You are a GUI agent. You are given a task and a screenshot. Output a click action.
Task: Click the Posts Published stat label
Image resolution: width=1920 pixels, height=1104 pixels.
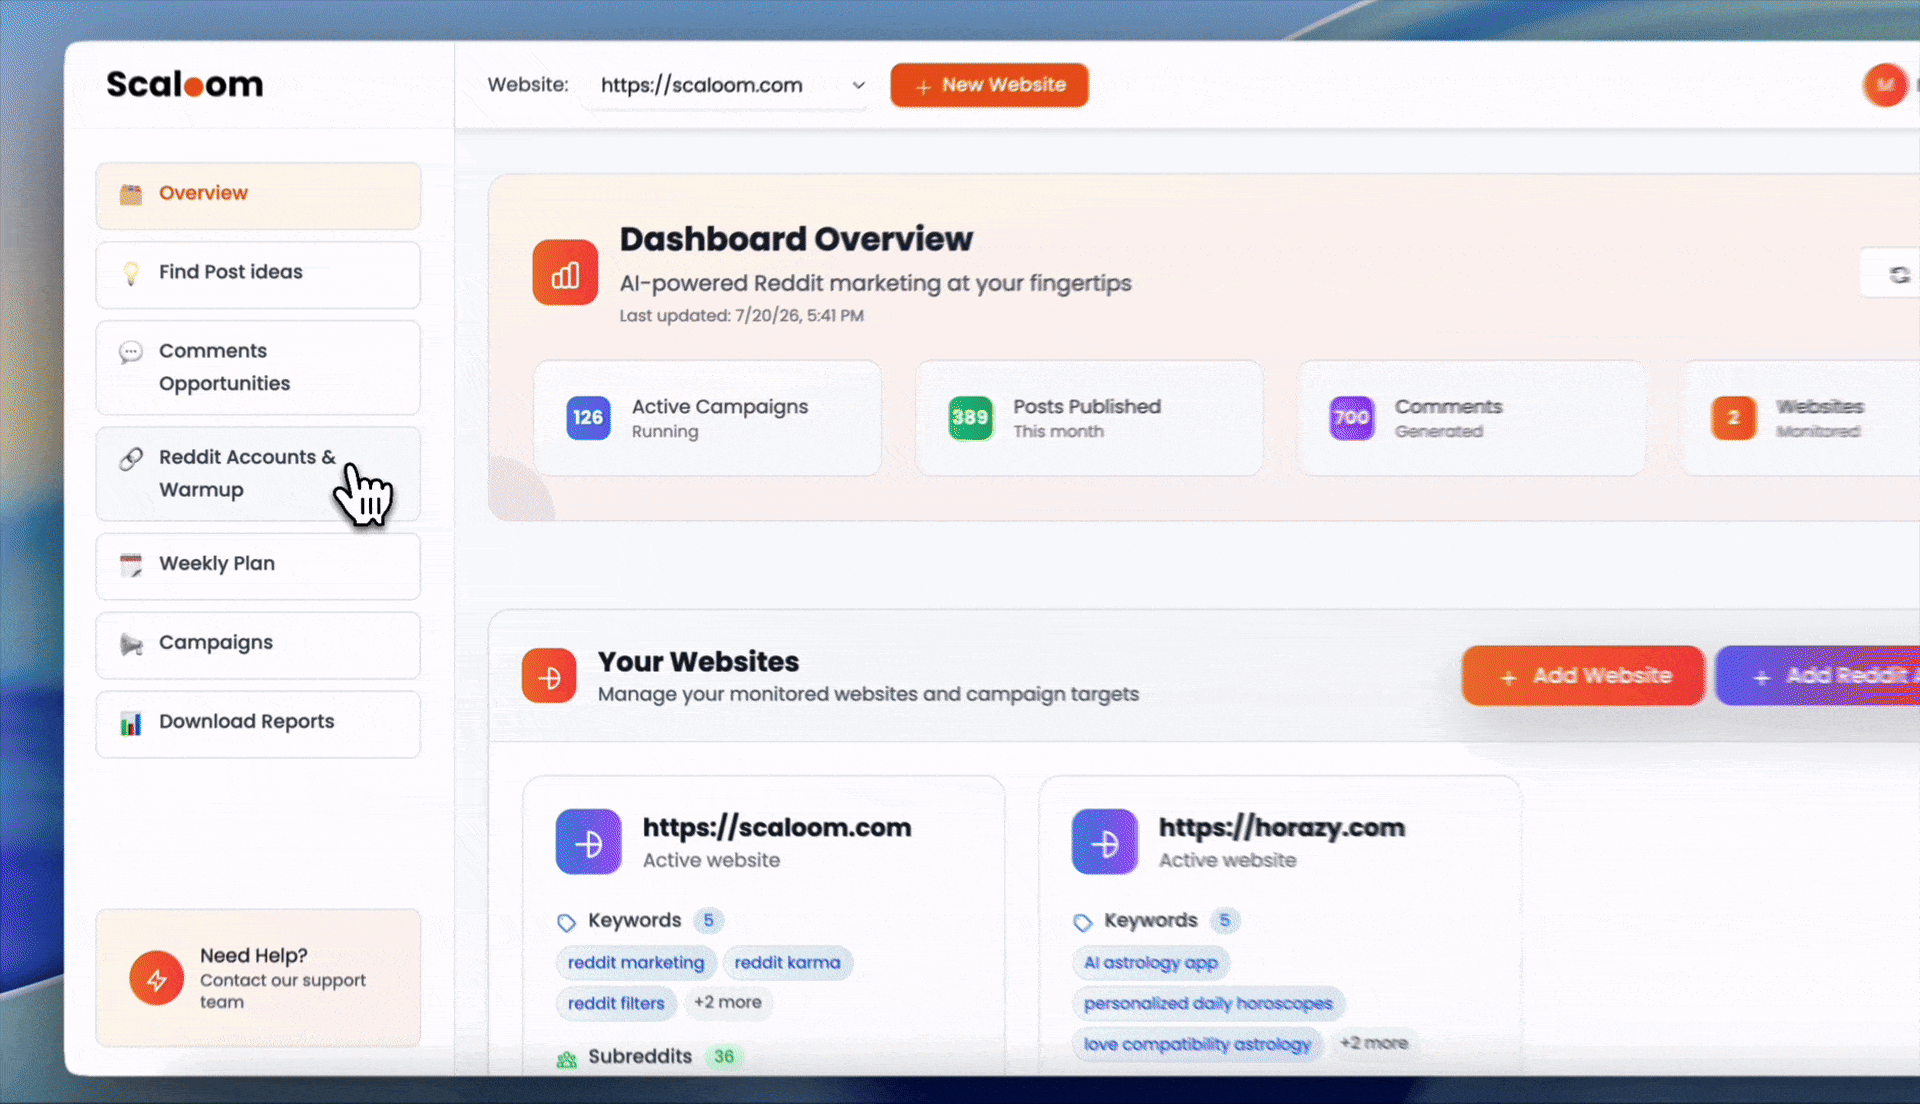pos(1087,407)
